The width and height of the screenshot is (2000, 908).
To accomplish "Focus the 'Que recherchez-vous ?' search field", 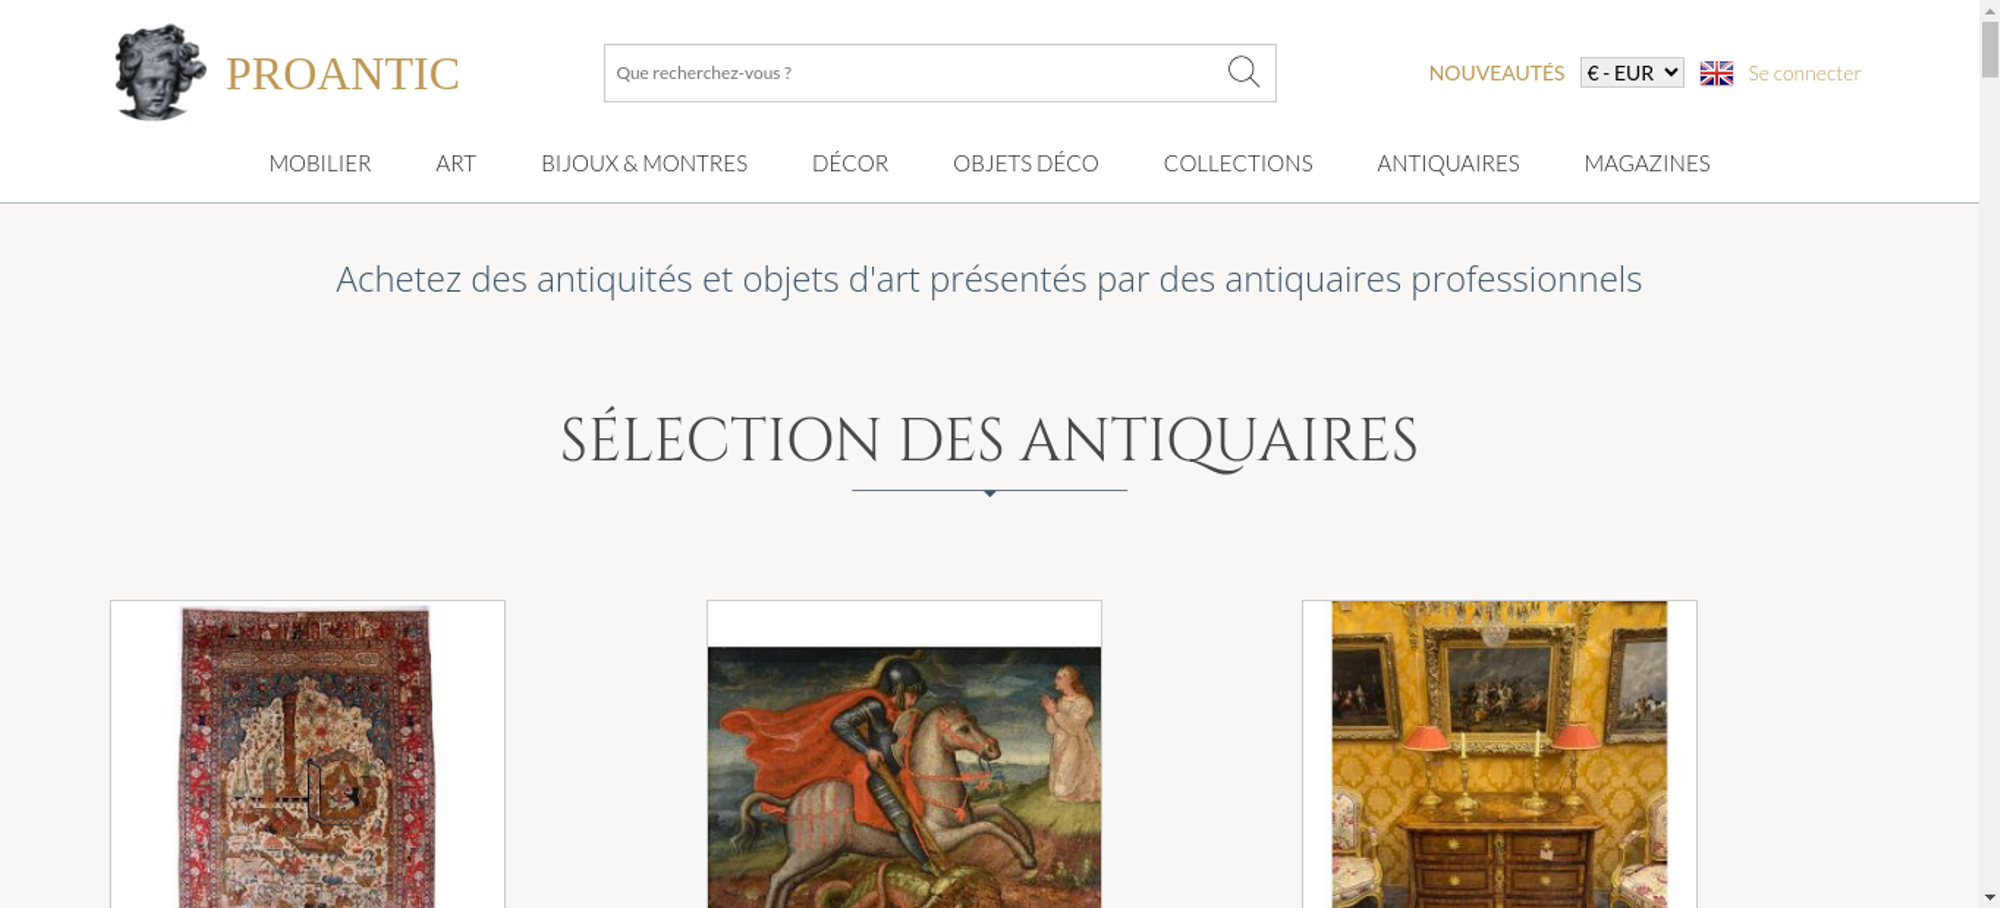I will 915,73.
